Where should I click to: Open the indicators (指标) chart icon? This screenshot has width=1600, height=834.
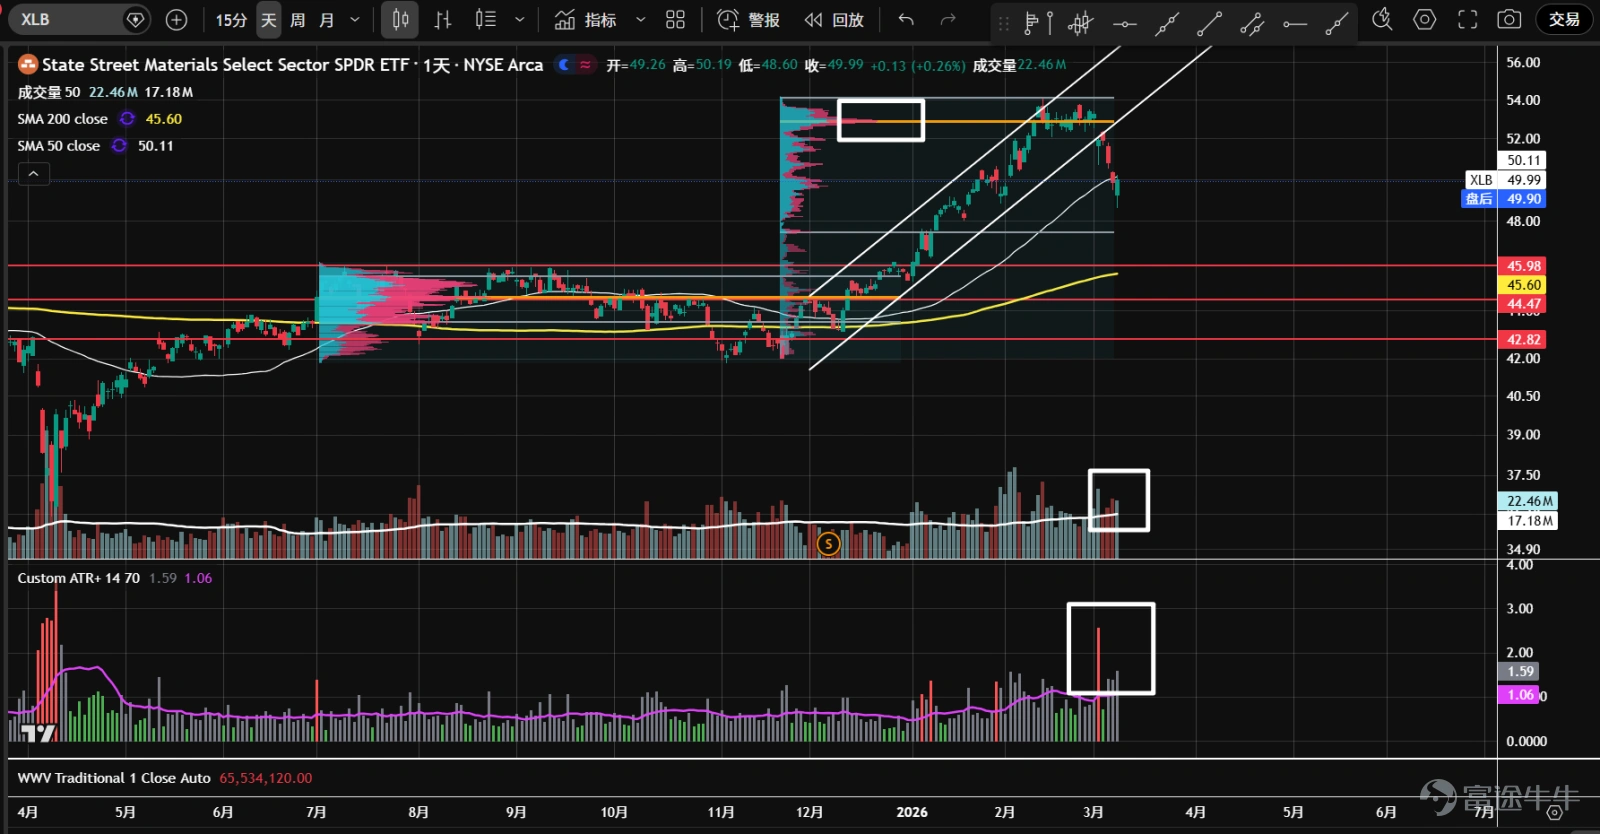[x=565, y=19]
